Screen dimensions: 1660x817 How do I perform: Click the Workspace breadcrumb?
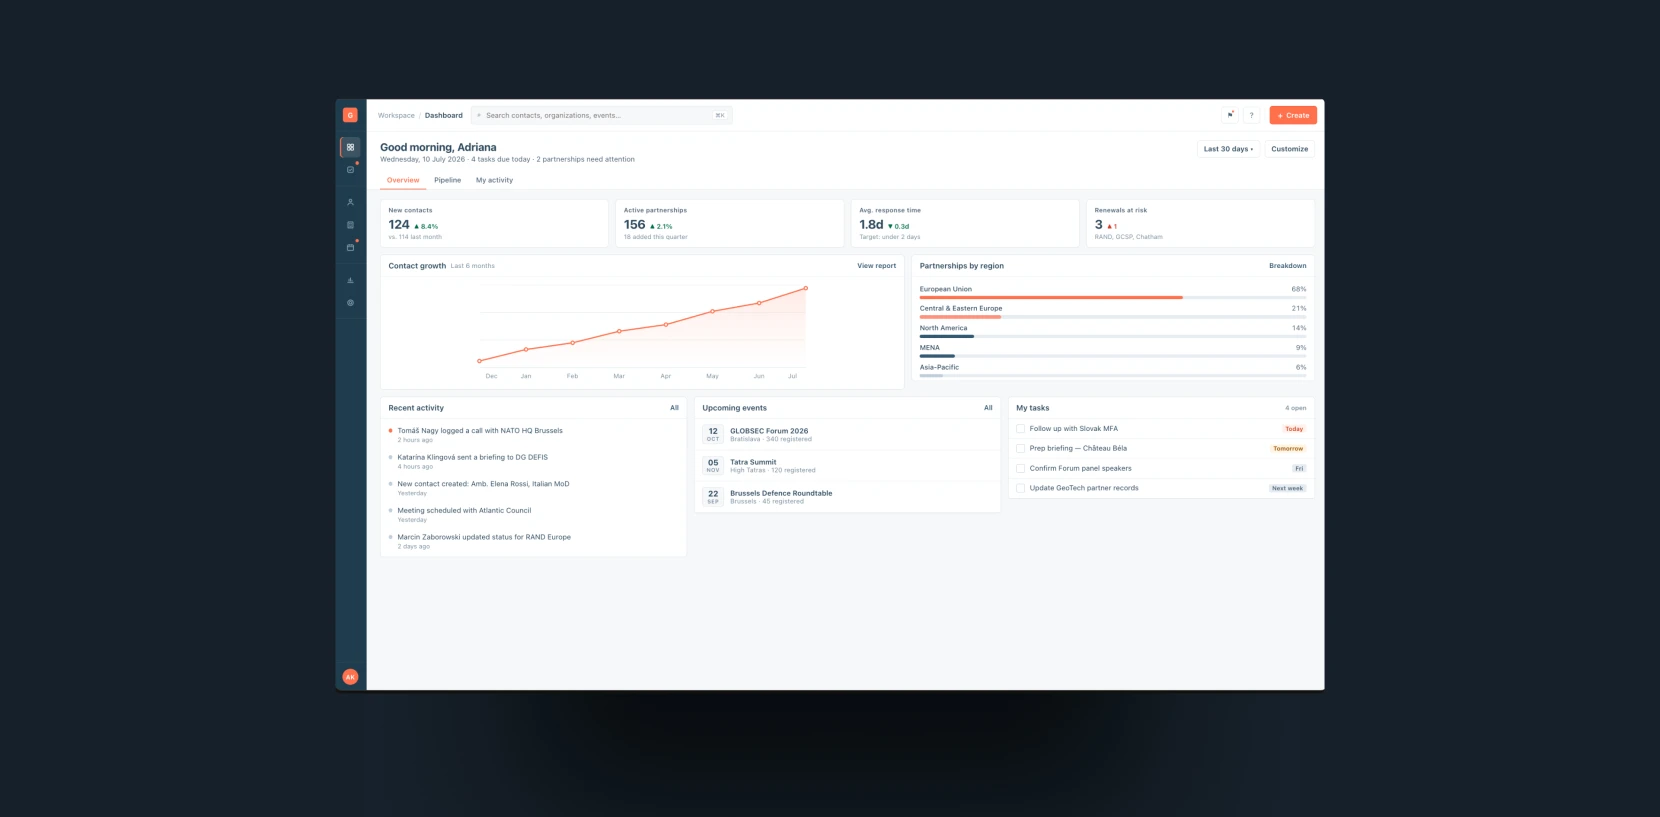pyautogui.click(x=396, y=115)
